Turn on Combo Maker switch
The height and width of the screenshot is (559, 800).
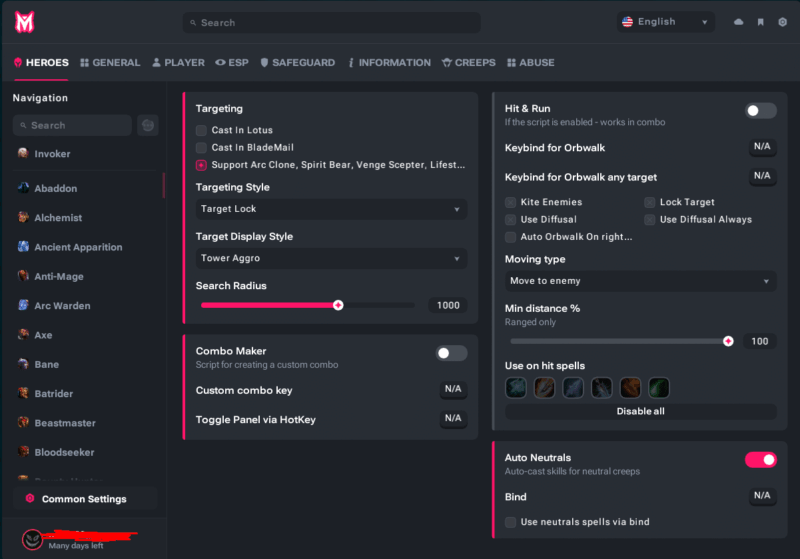tap(452, 353)
